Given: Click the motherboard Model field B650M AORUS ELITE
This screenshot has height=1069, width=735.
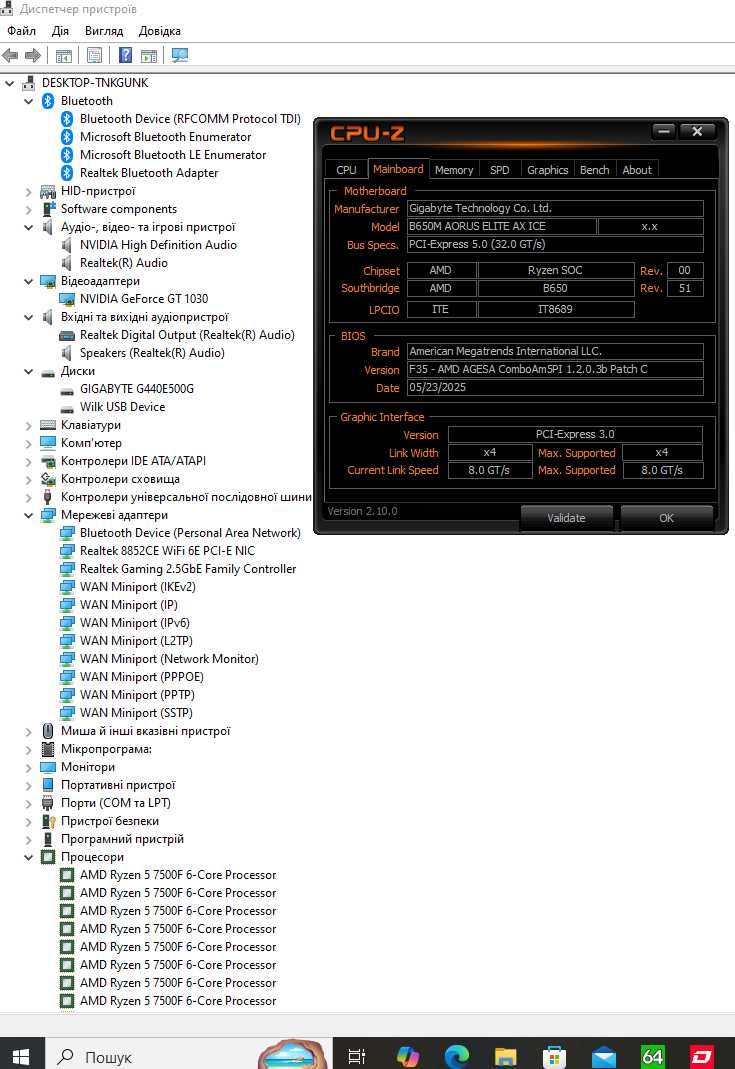Looking at the screenshot, I should tap(501, 226).
